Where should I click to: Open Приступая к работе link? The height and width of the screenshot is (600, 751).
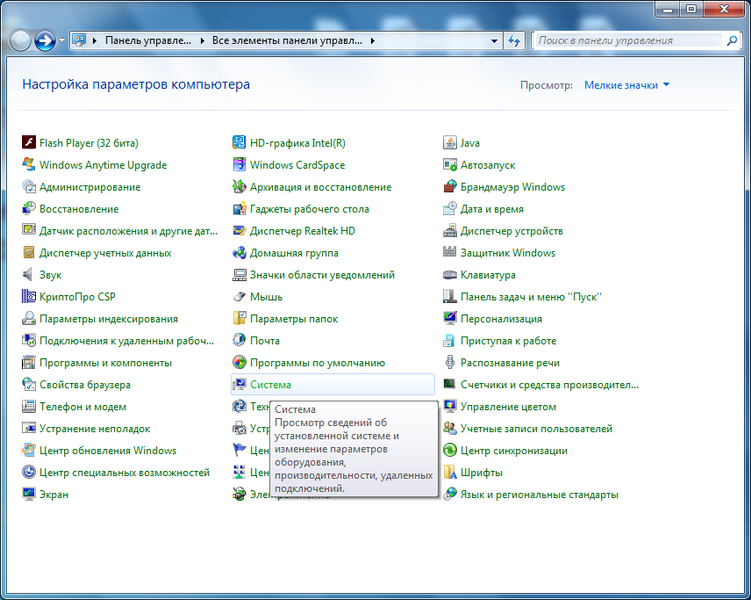click(508, 341)
